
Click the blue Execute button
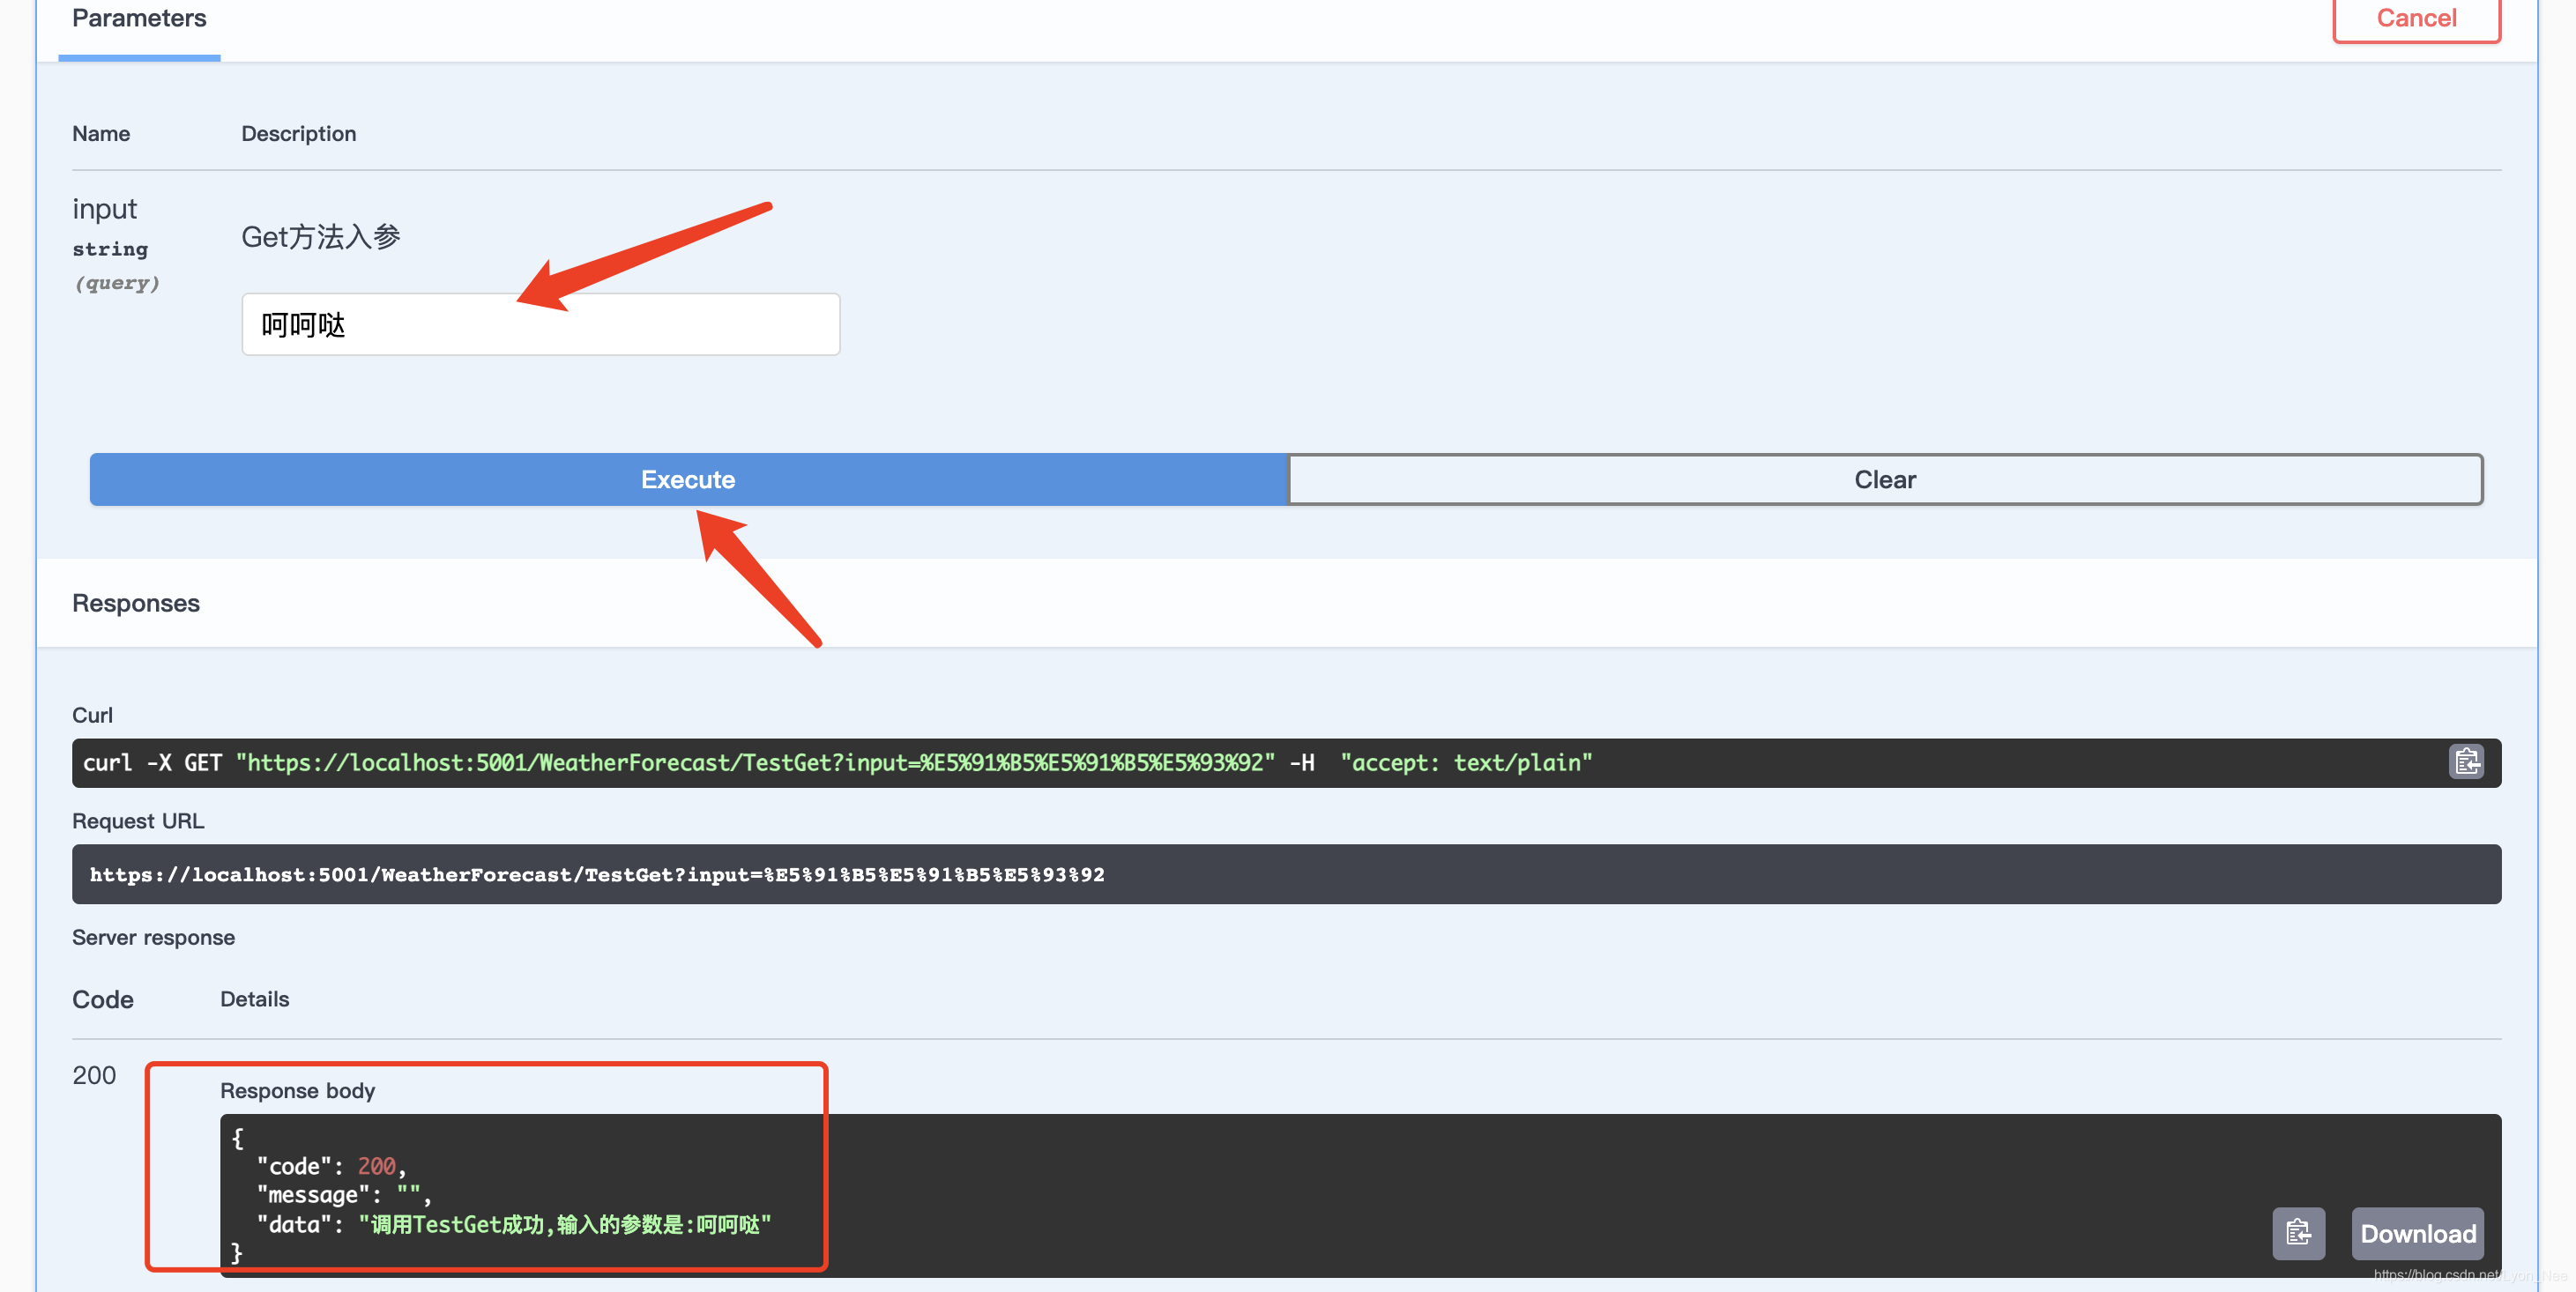(x=688, y=480)
